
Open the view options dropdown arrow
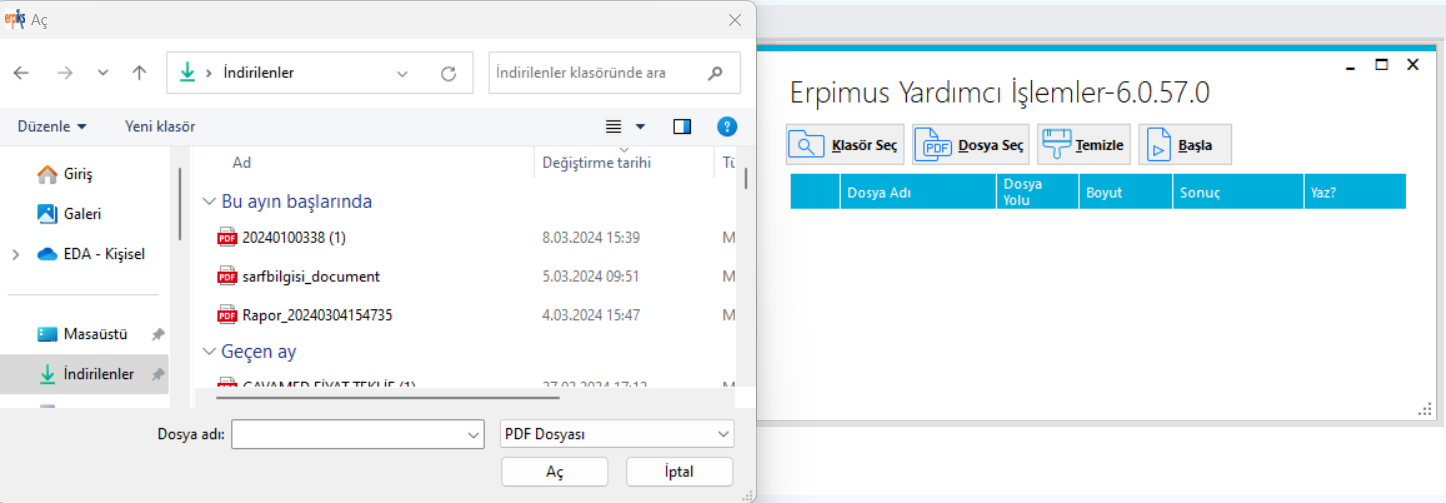[x=640, y=127]
